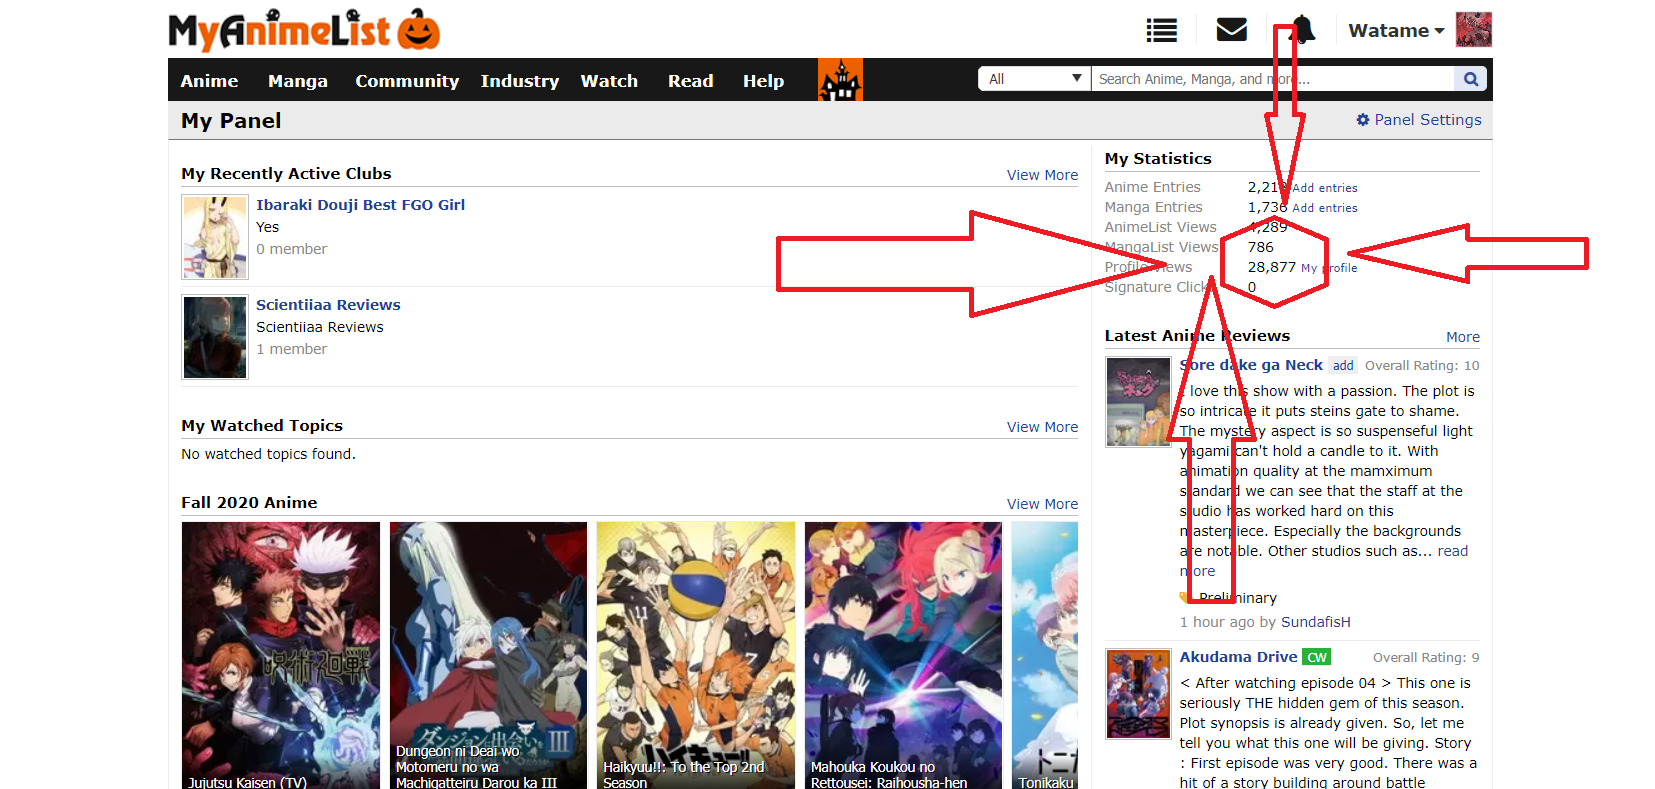Open the All search category dropdown
1655x789 pixels.
point(1034,79)
